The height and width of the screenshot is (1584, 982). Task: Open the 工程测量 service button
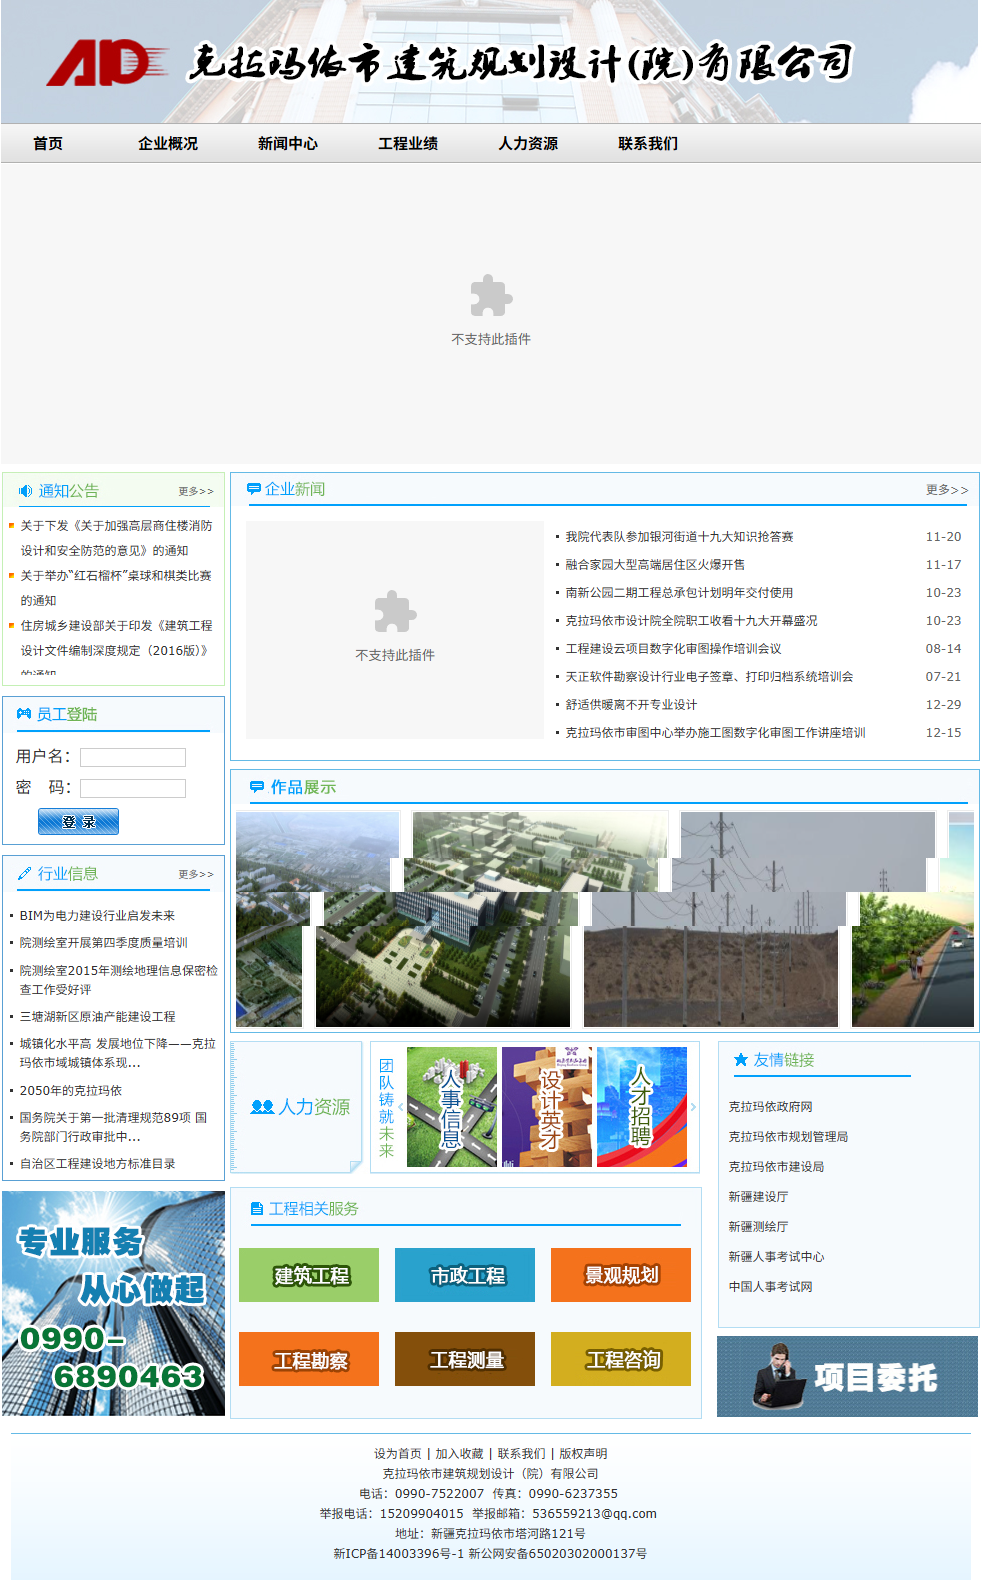point(465,1359)
